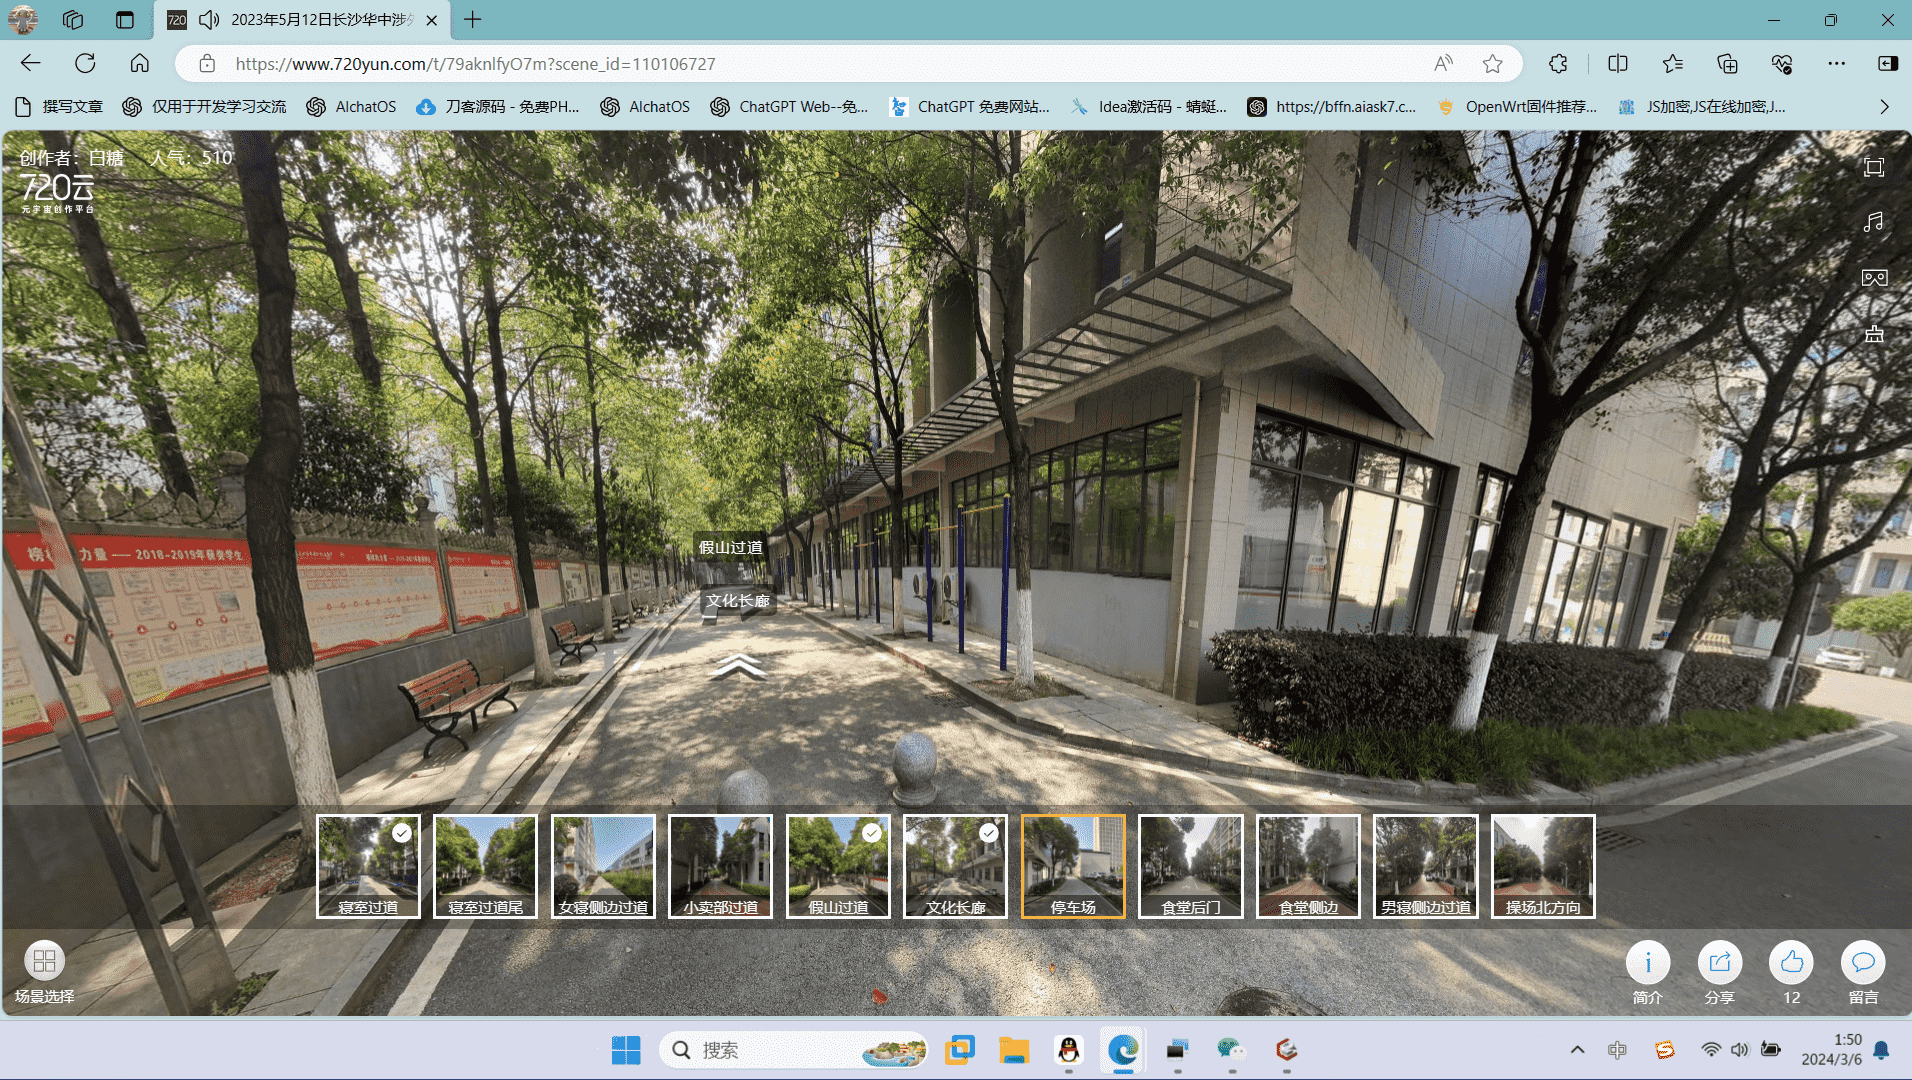This screenshot has width=1912, height=1080.
Task: Click the forward navigation arrow on road
Action: pyautogui.click(x=737, y=666)
